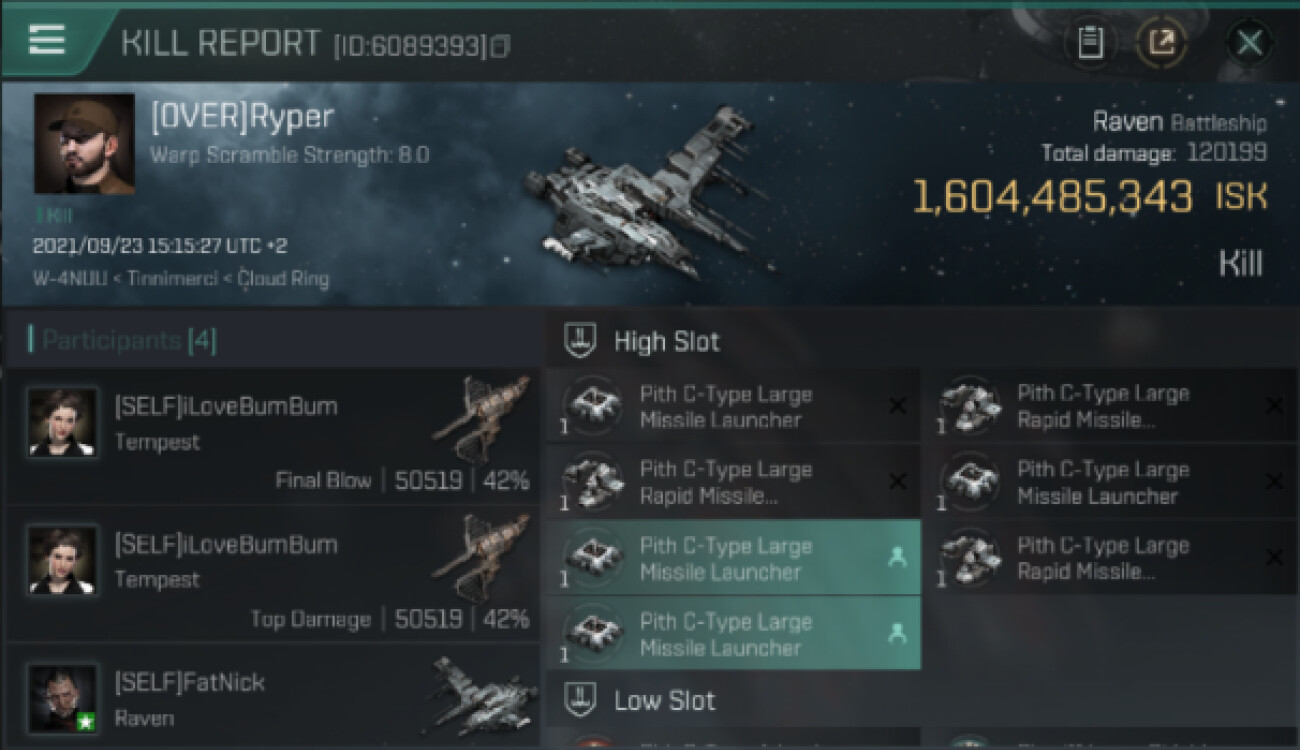Copy the kill report ID
The width and height of the screenshot is (1300, 750).
pos(500,46)
